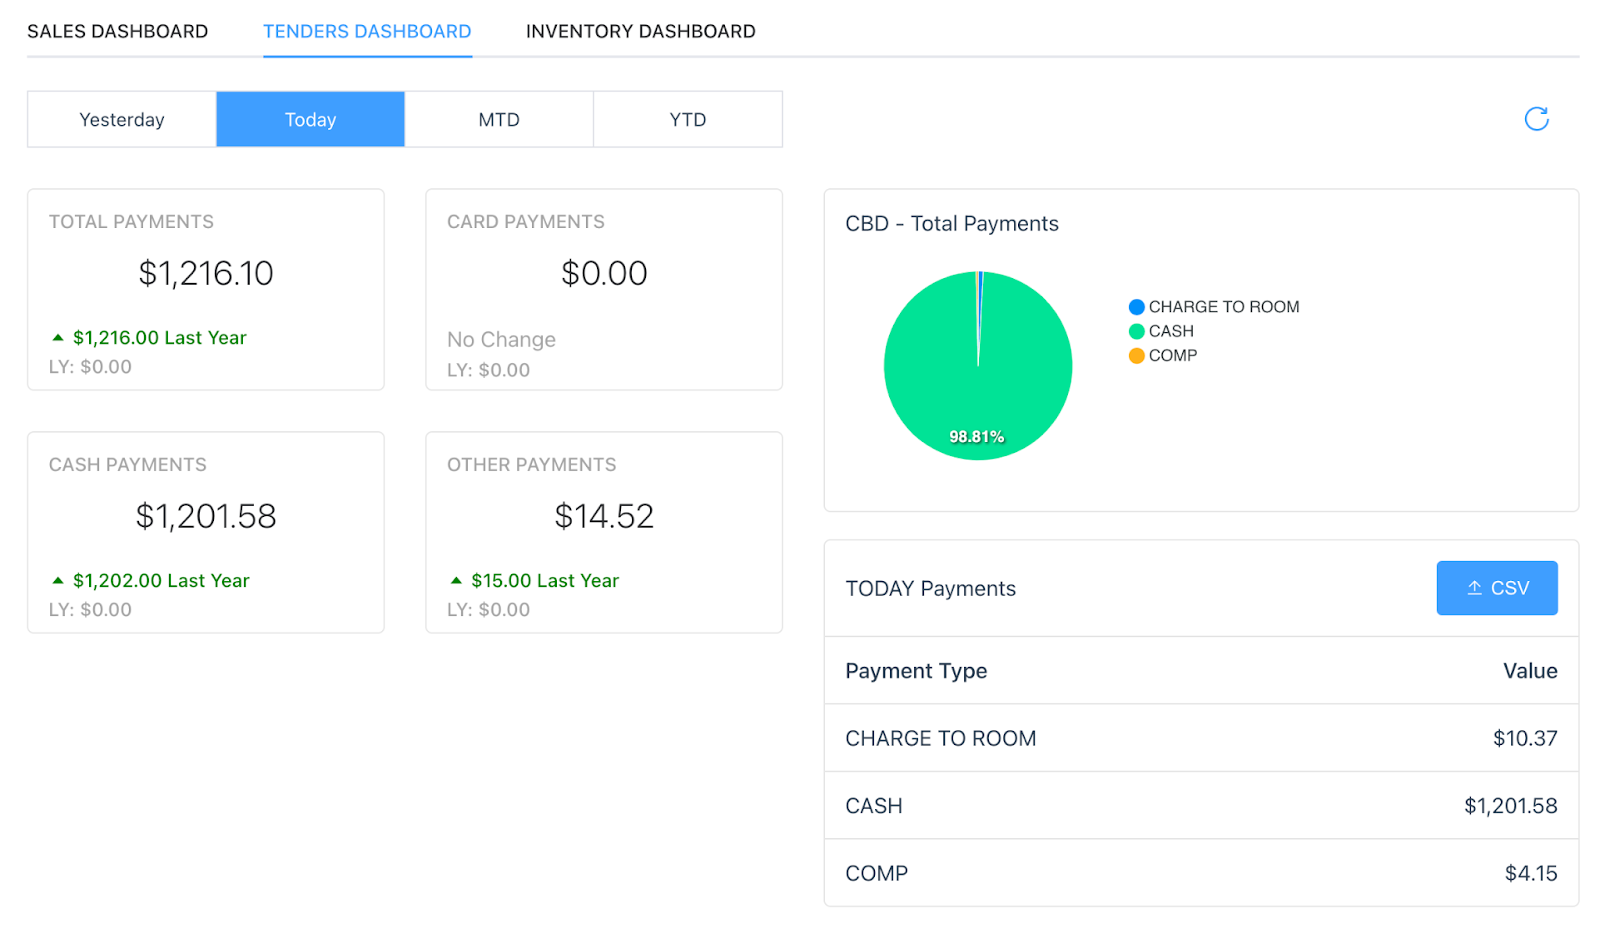Toggle the Comp legend dot

[x=1136, y=356]
